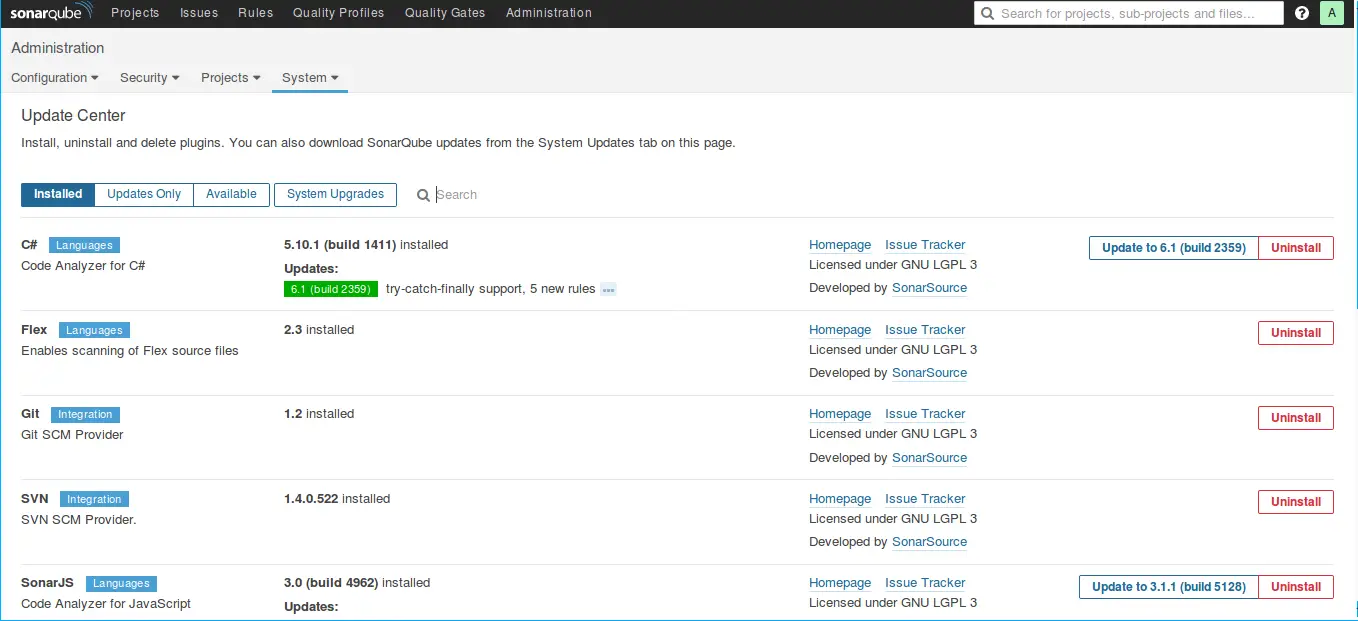Click 'Code Analyzer for JavaScript' description
The image size is (1358, 621).
(x=106, y=604)
